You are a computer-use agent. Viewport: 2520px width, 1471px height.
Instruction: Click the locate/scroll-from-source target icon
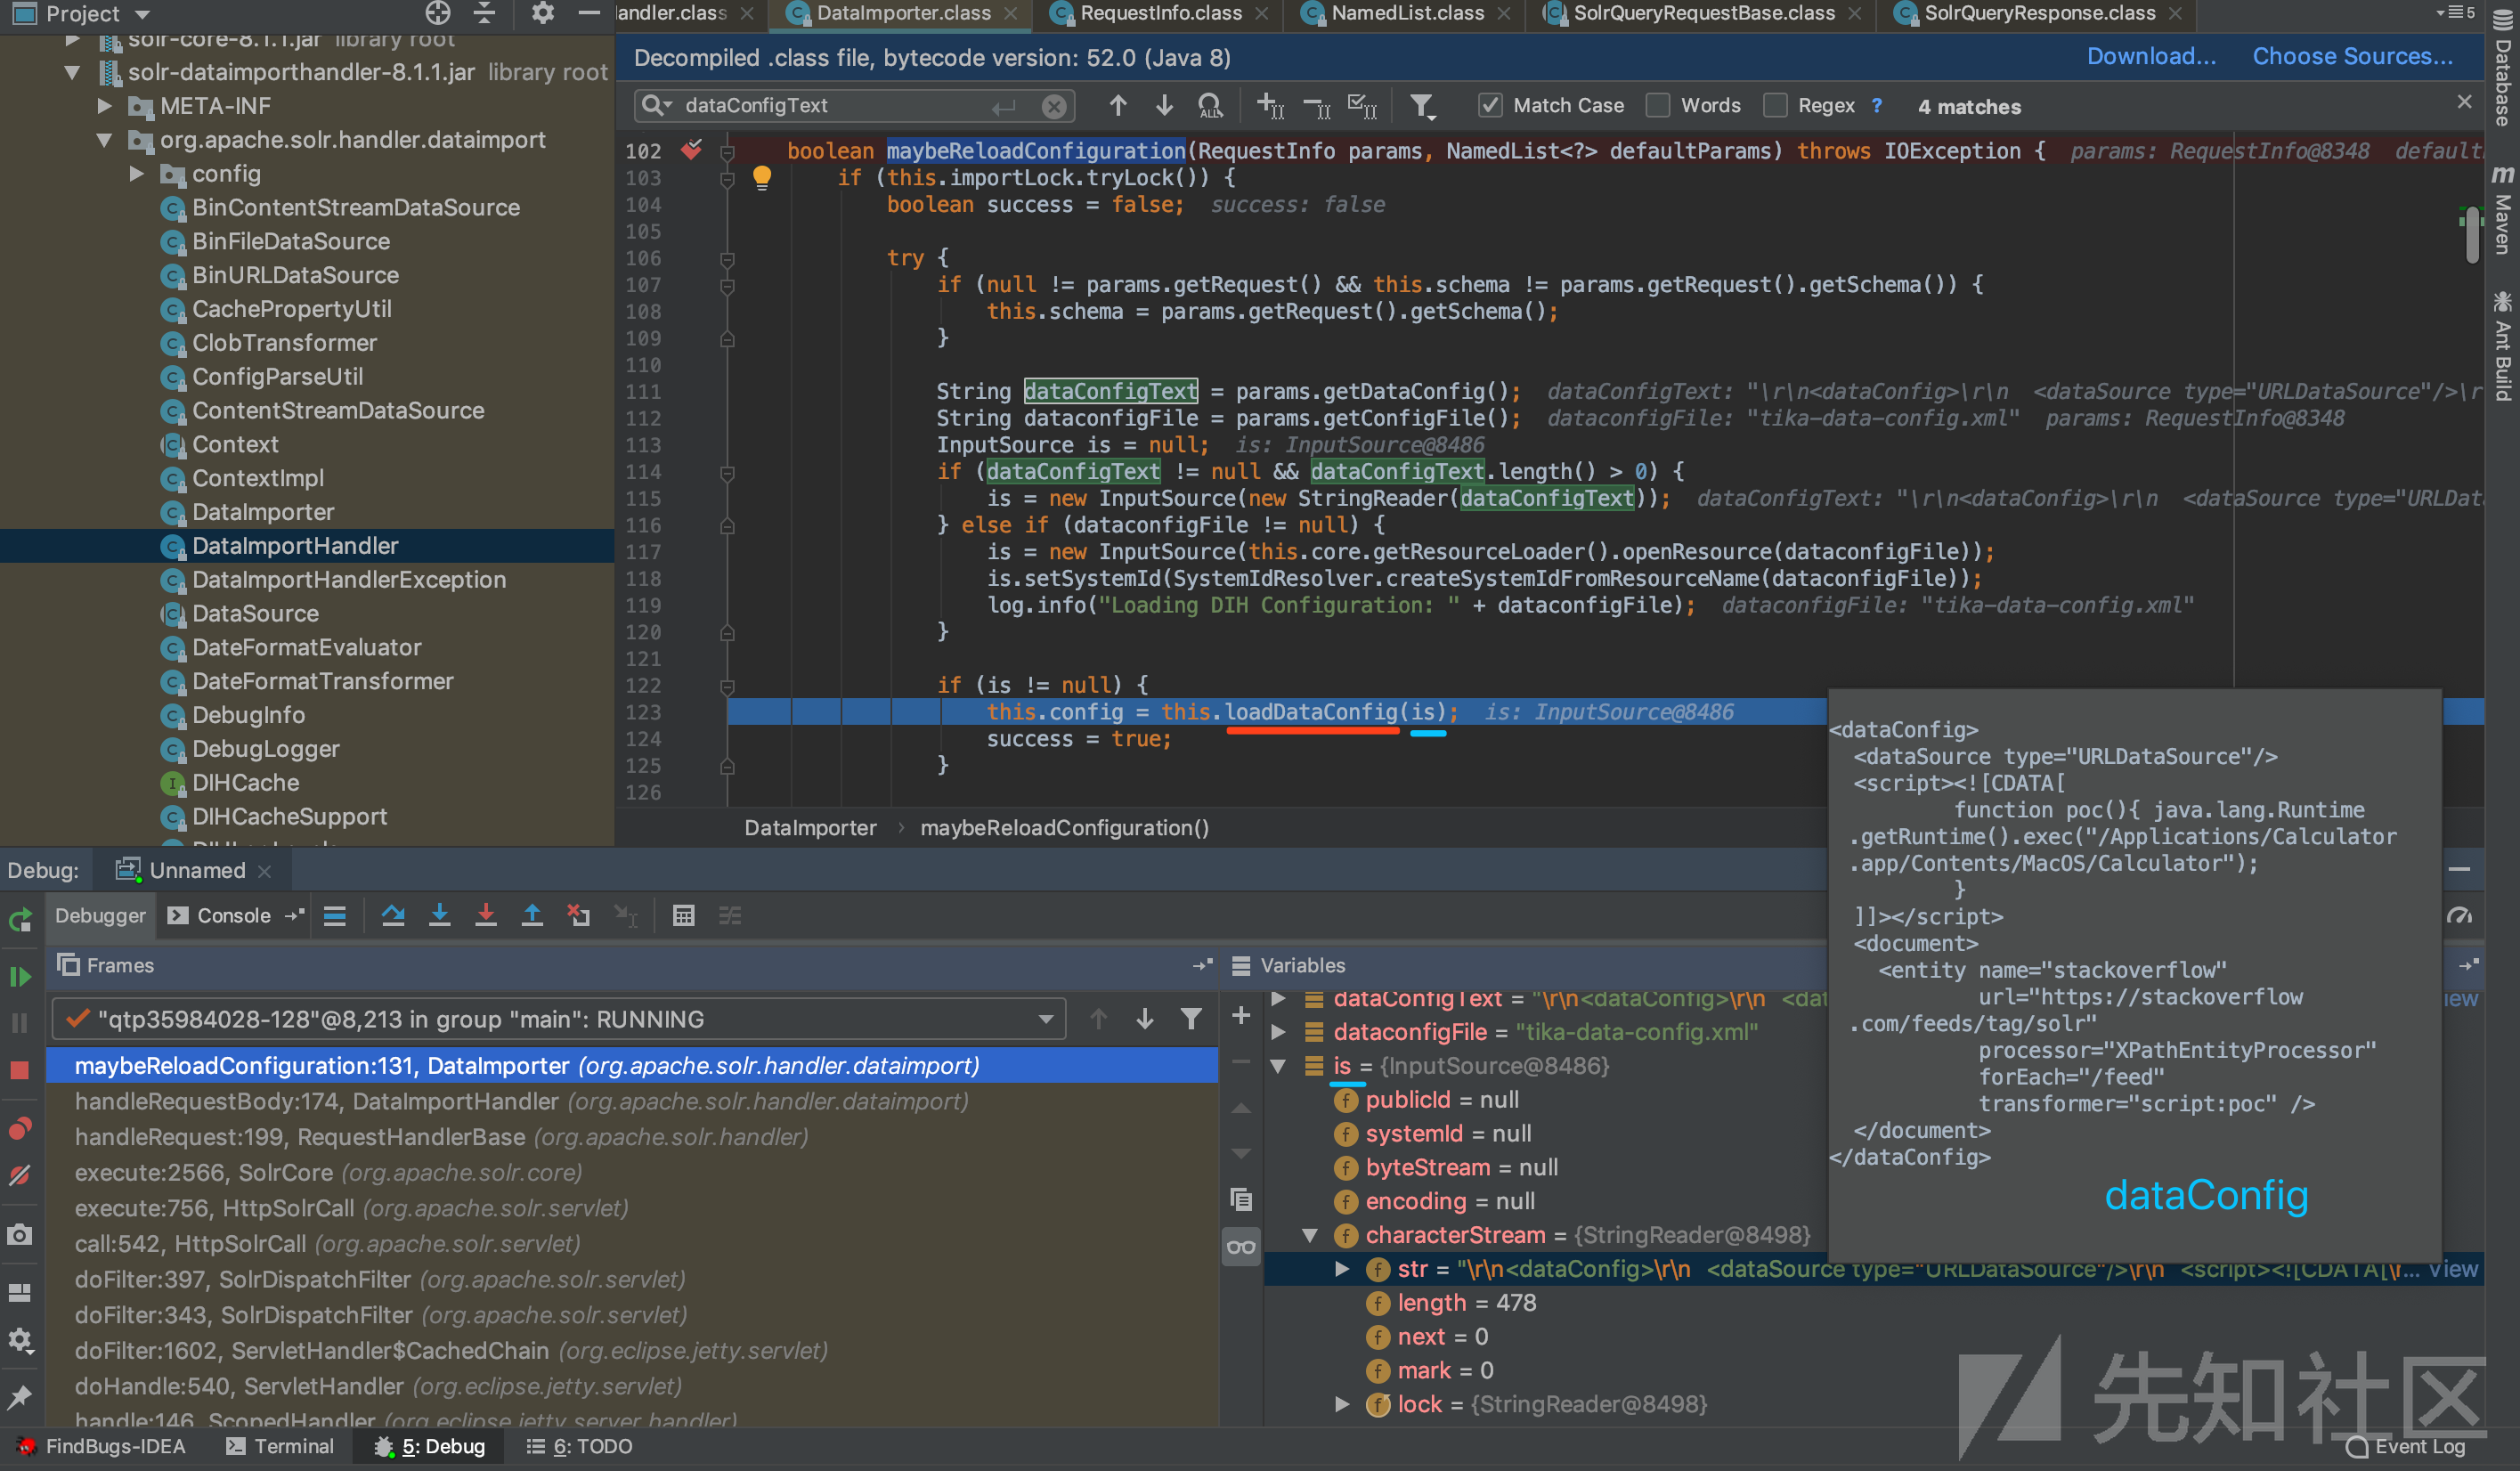(x=437, y=13)
